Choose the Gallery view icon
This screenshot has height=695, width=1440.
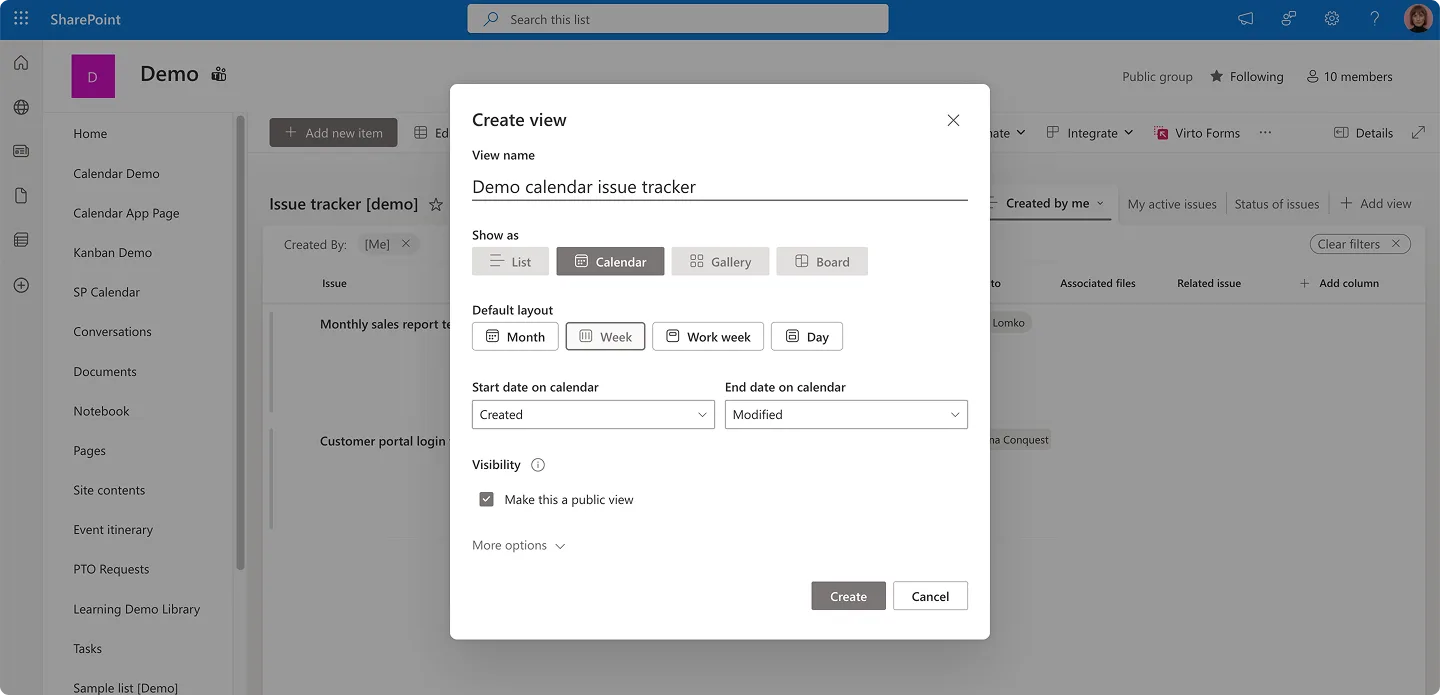(x=719, y=261)
